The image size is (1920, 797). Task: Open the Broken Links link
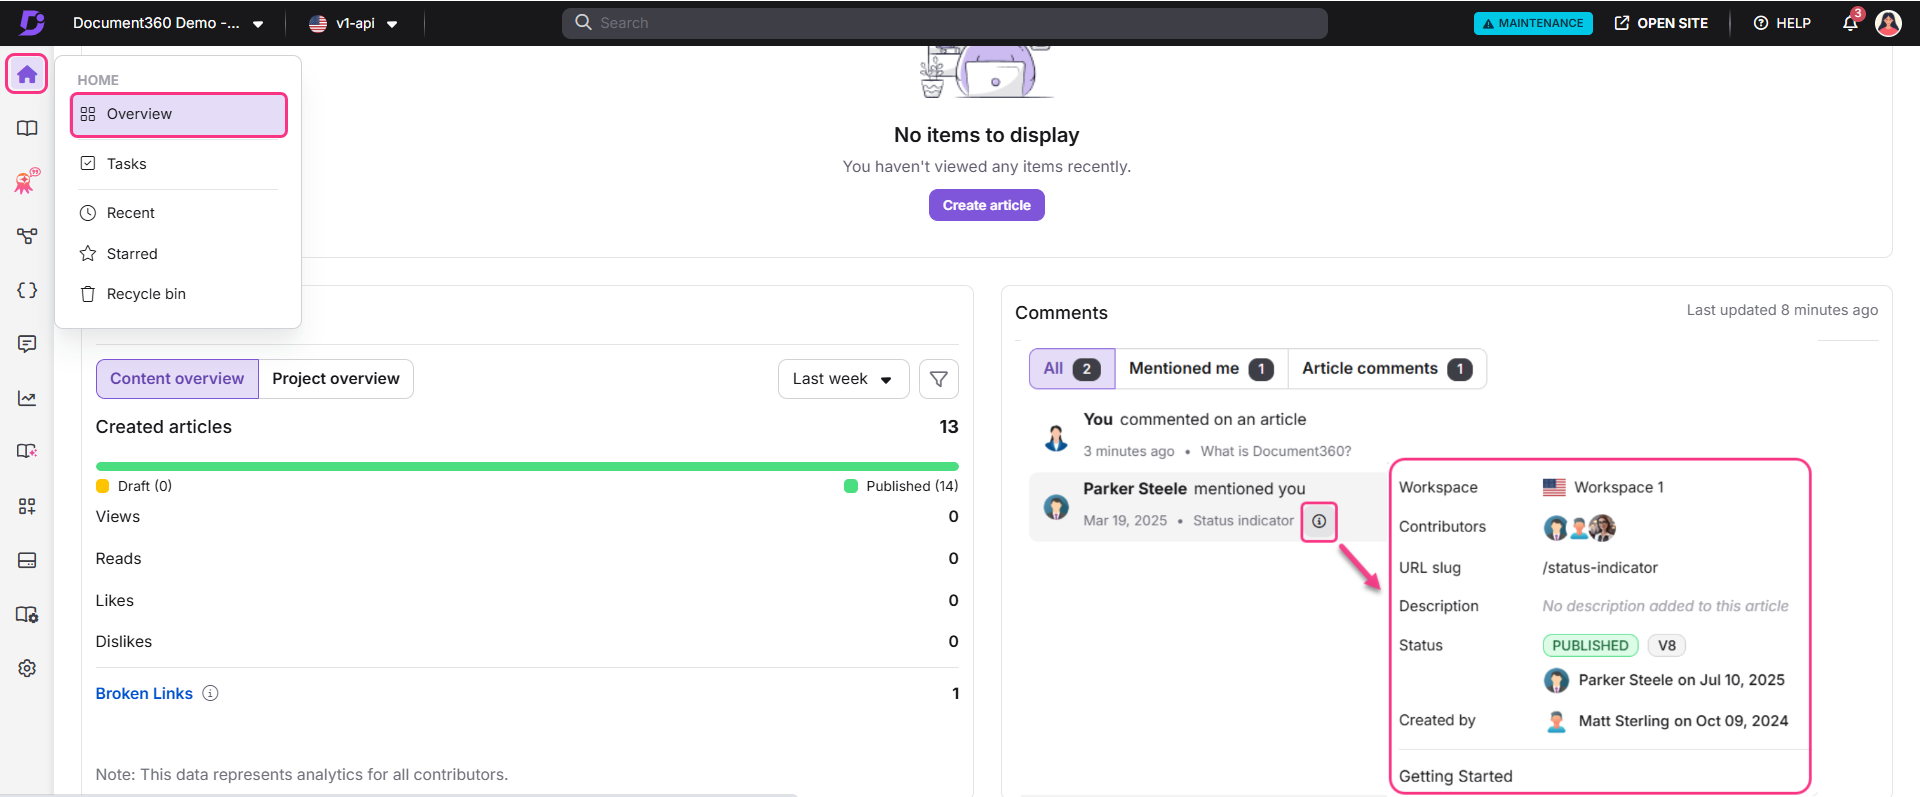[x=144, y=693]
